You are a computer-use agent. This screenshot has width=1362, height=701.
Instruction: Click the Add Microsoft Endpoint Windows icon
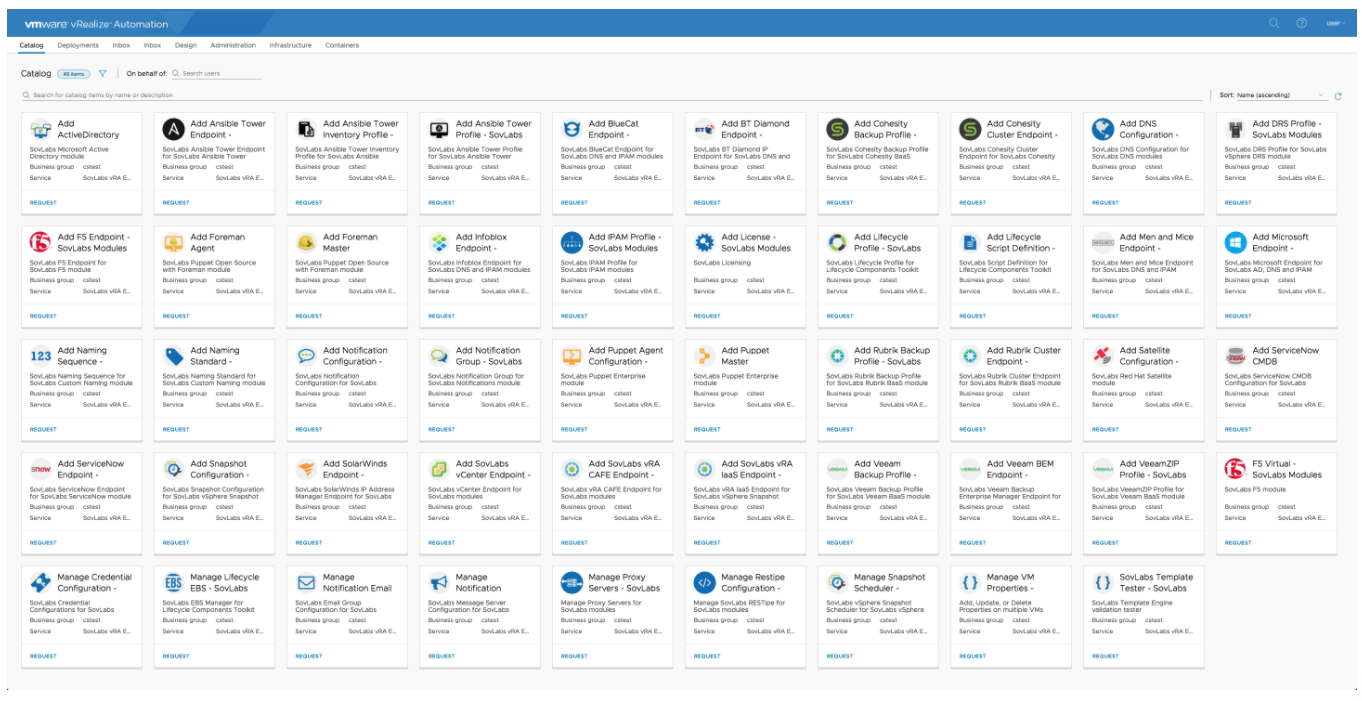click(x=1235, y=242)
